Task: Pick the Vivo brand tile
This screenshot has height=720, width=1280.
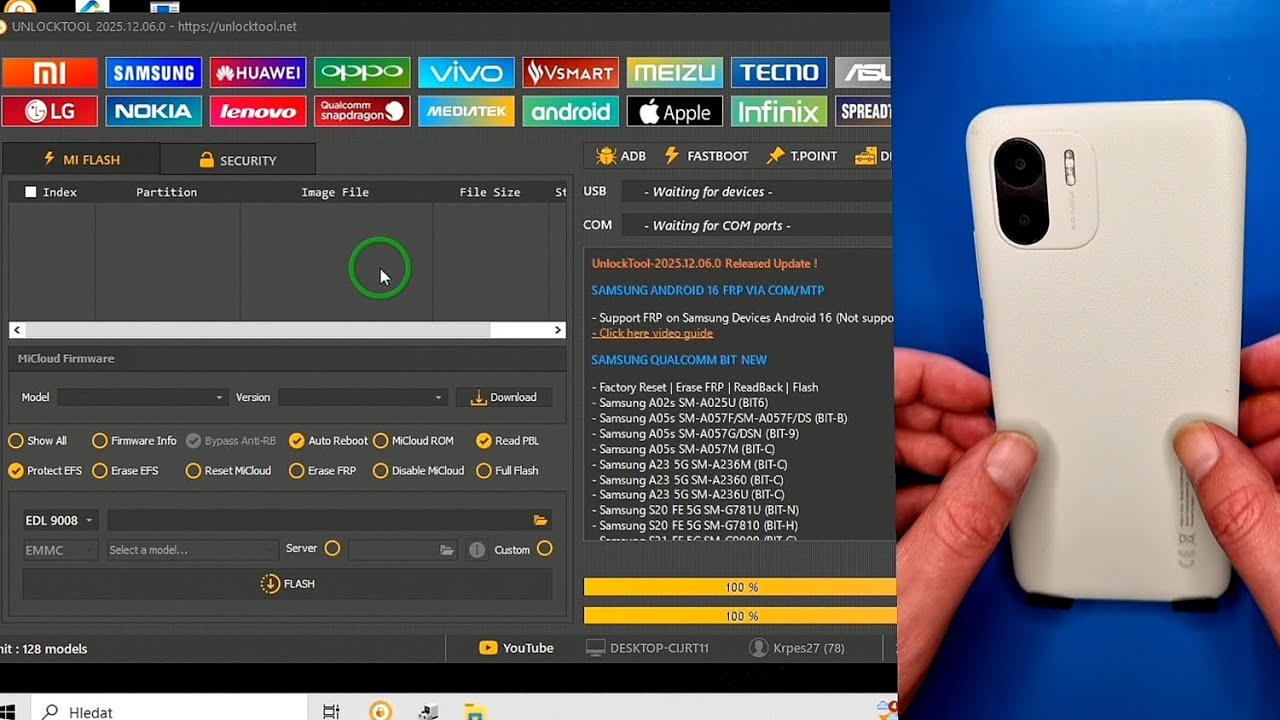Action: (x=466, y=72)
